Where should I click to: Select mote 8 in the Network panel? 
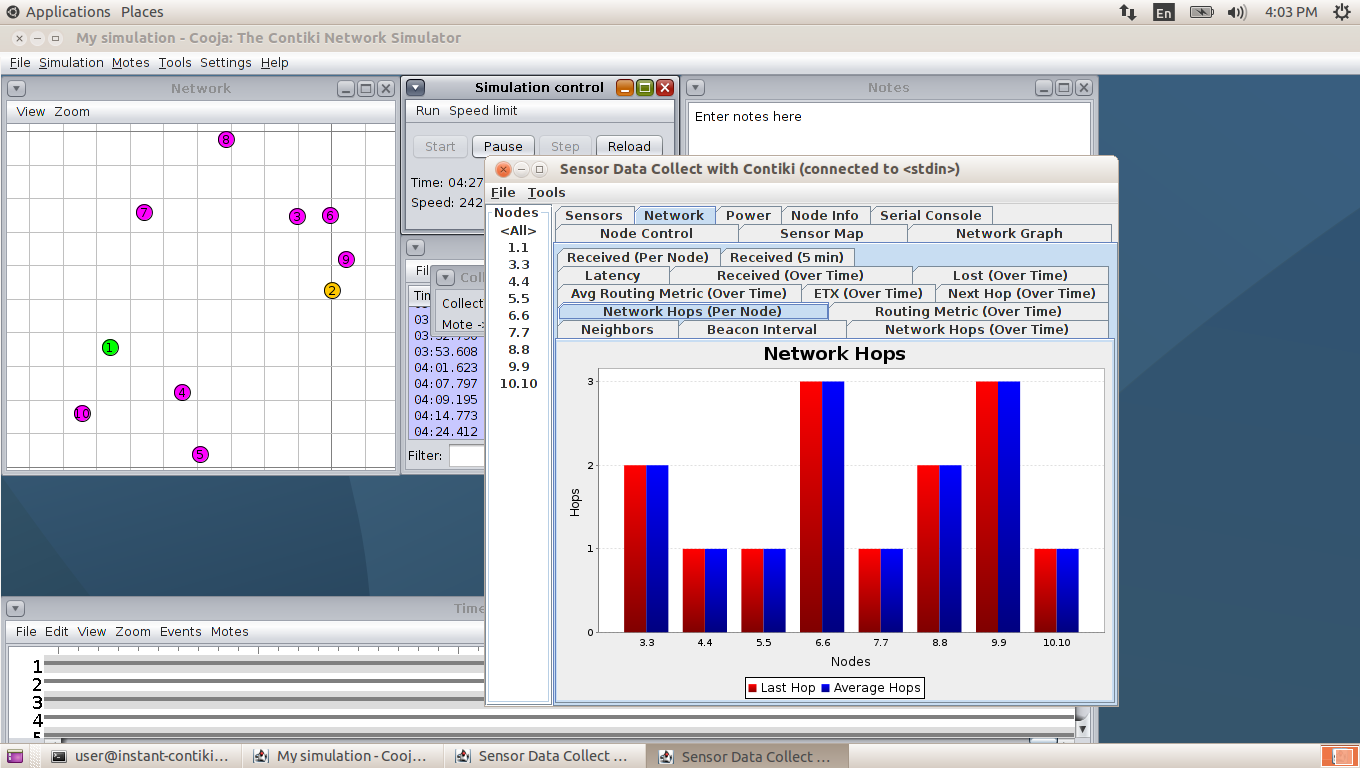point(226,140)
